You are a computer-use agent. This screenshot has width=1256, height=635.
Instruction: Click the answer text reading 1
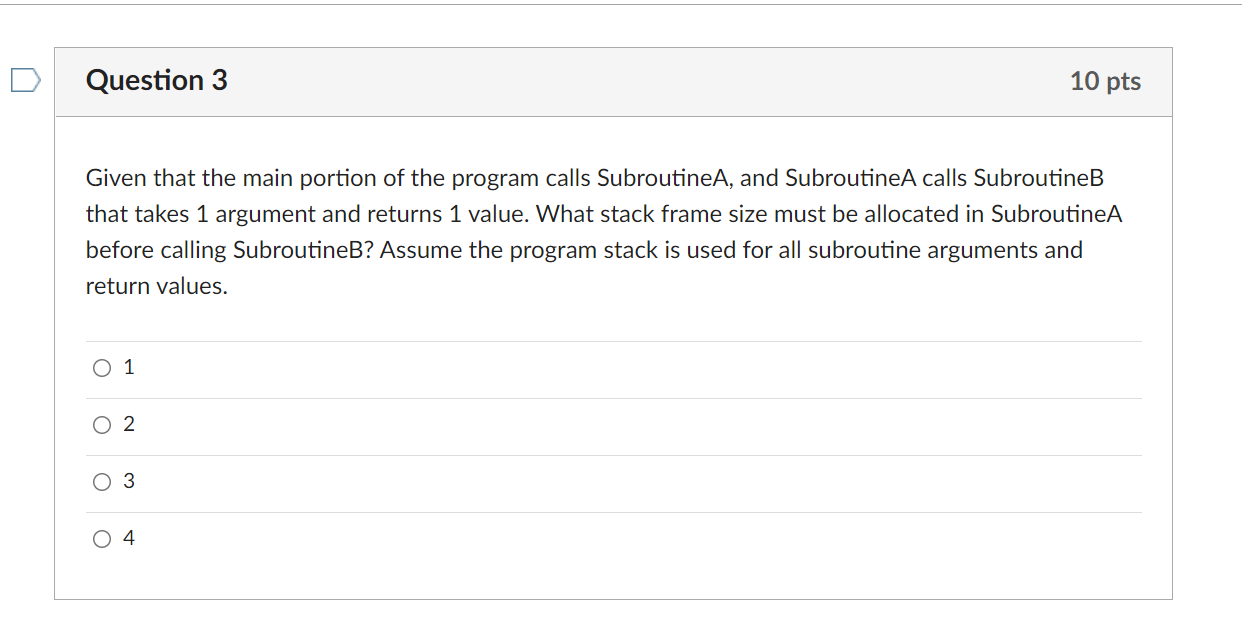tap(128, 367)
